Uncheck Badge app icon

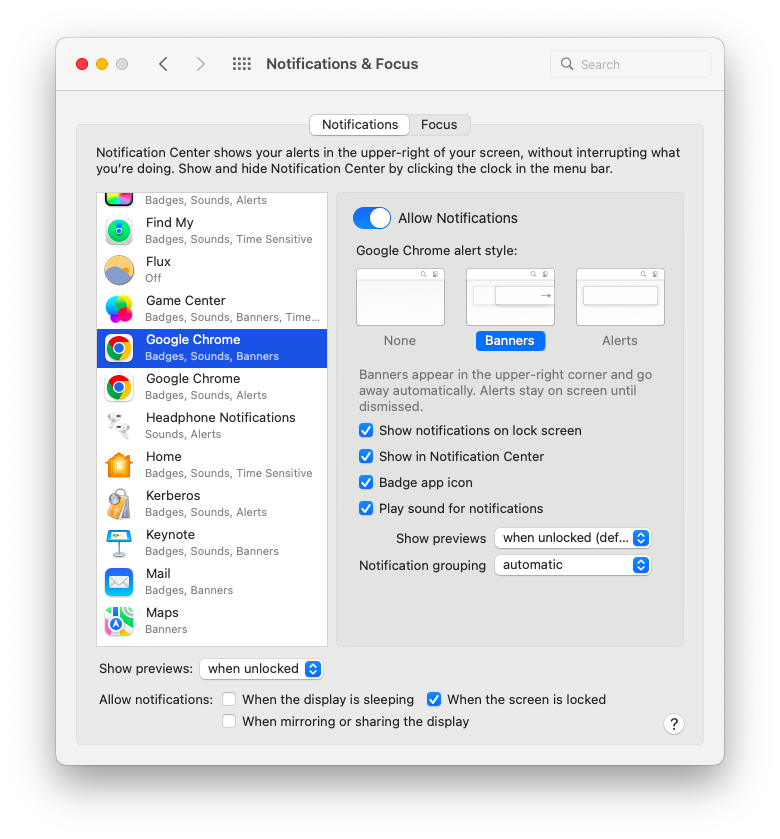[x=366, y=483]
